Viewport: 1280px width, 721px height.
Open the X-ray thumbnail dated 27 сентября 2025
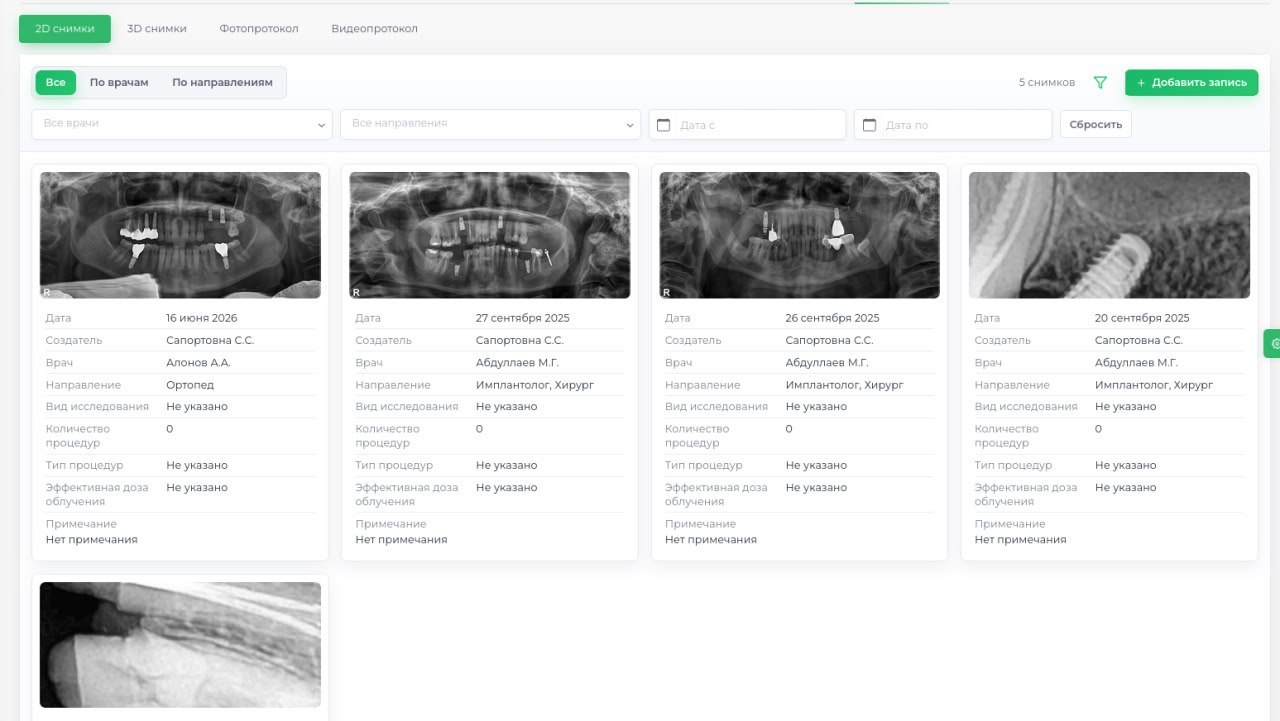point(490,235)
